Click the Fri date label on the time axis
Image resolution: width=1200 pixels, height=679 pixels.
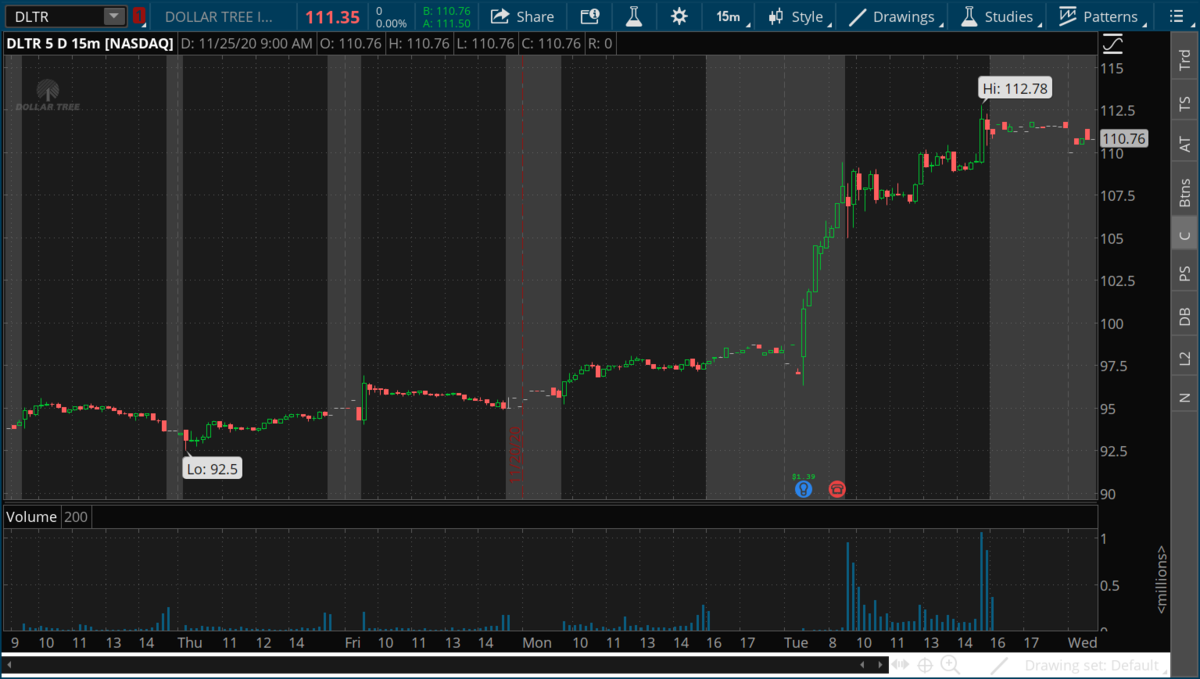click(352, 642)
